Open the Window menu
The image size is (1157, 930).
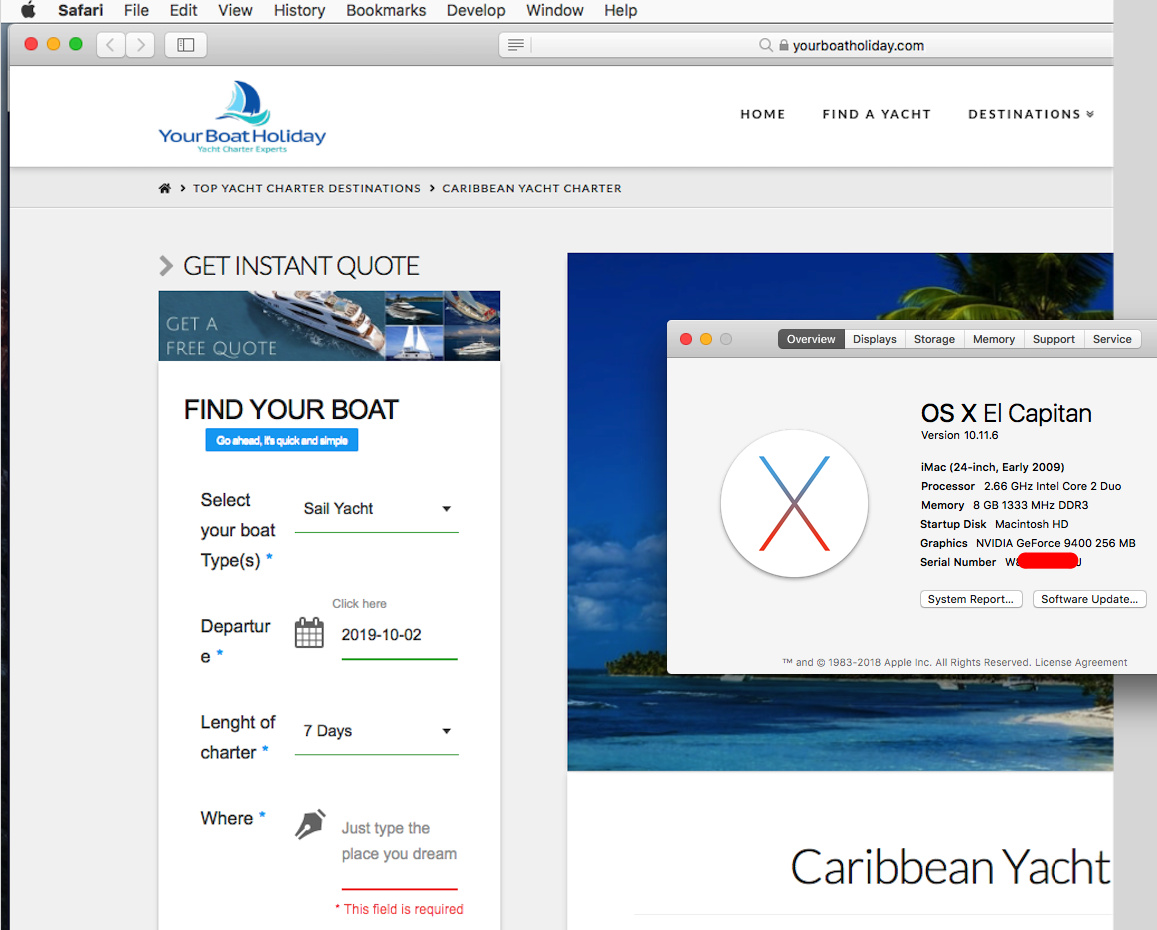point(554,10)
